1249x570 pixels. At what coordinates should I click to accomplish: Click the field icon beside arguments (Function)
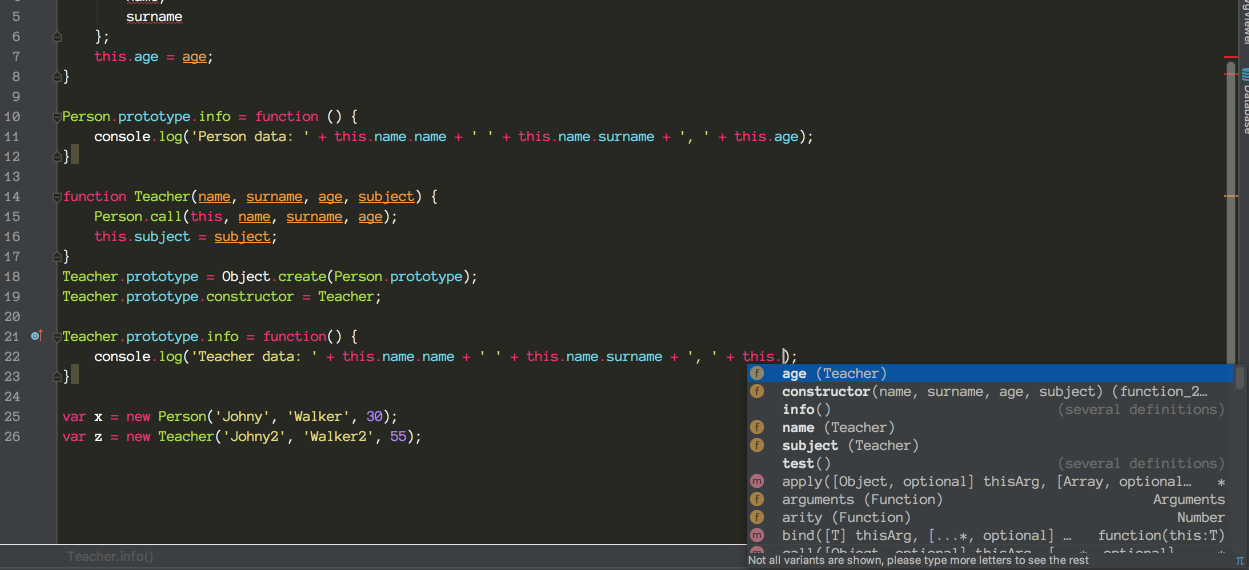point(757,499)
